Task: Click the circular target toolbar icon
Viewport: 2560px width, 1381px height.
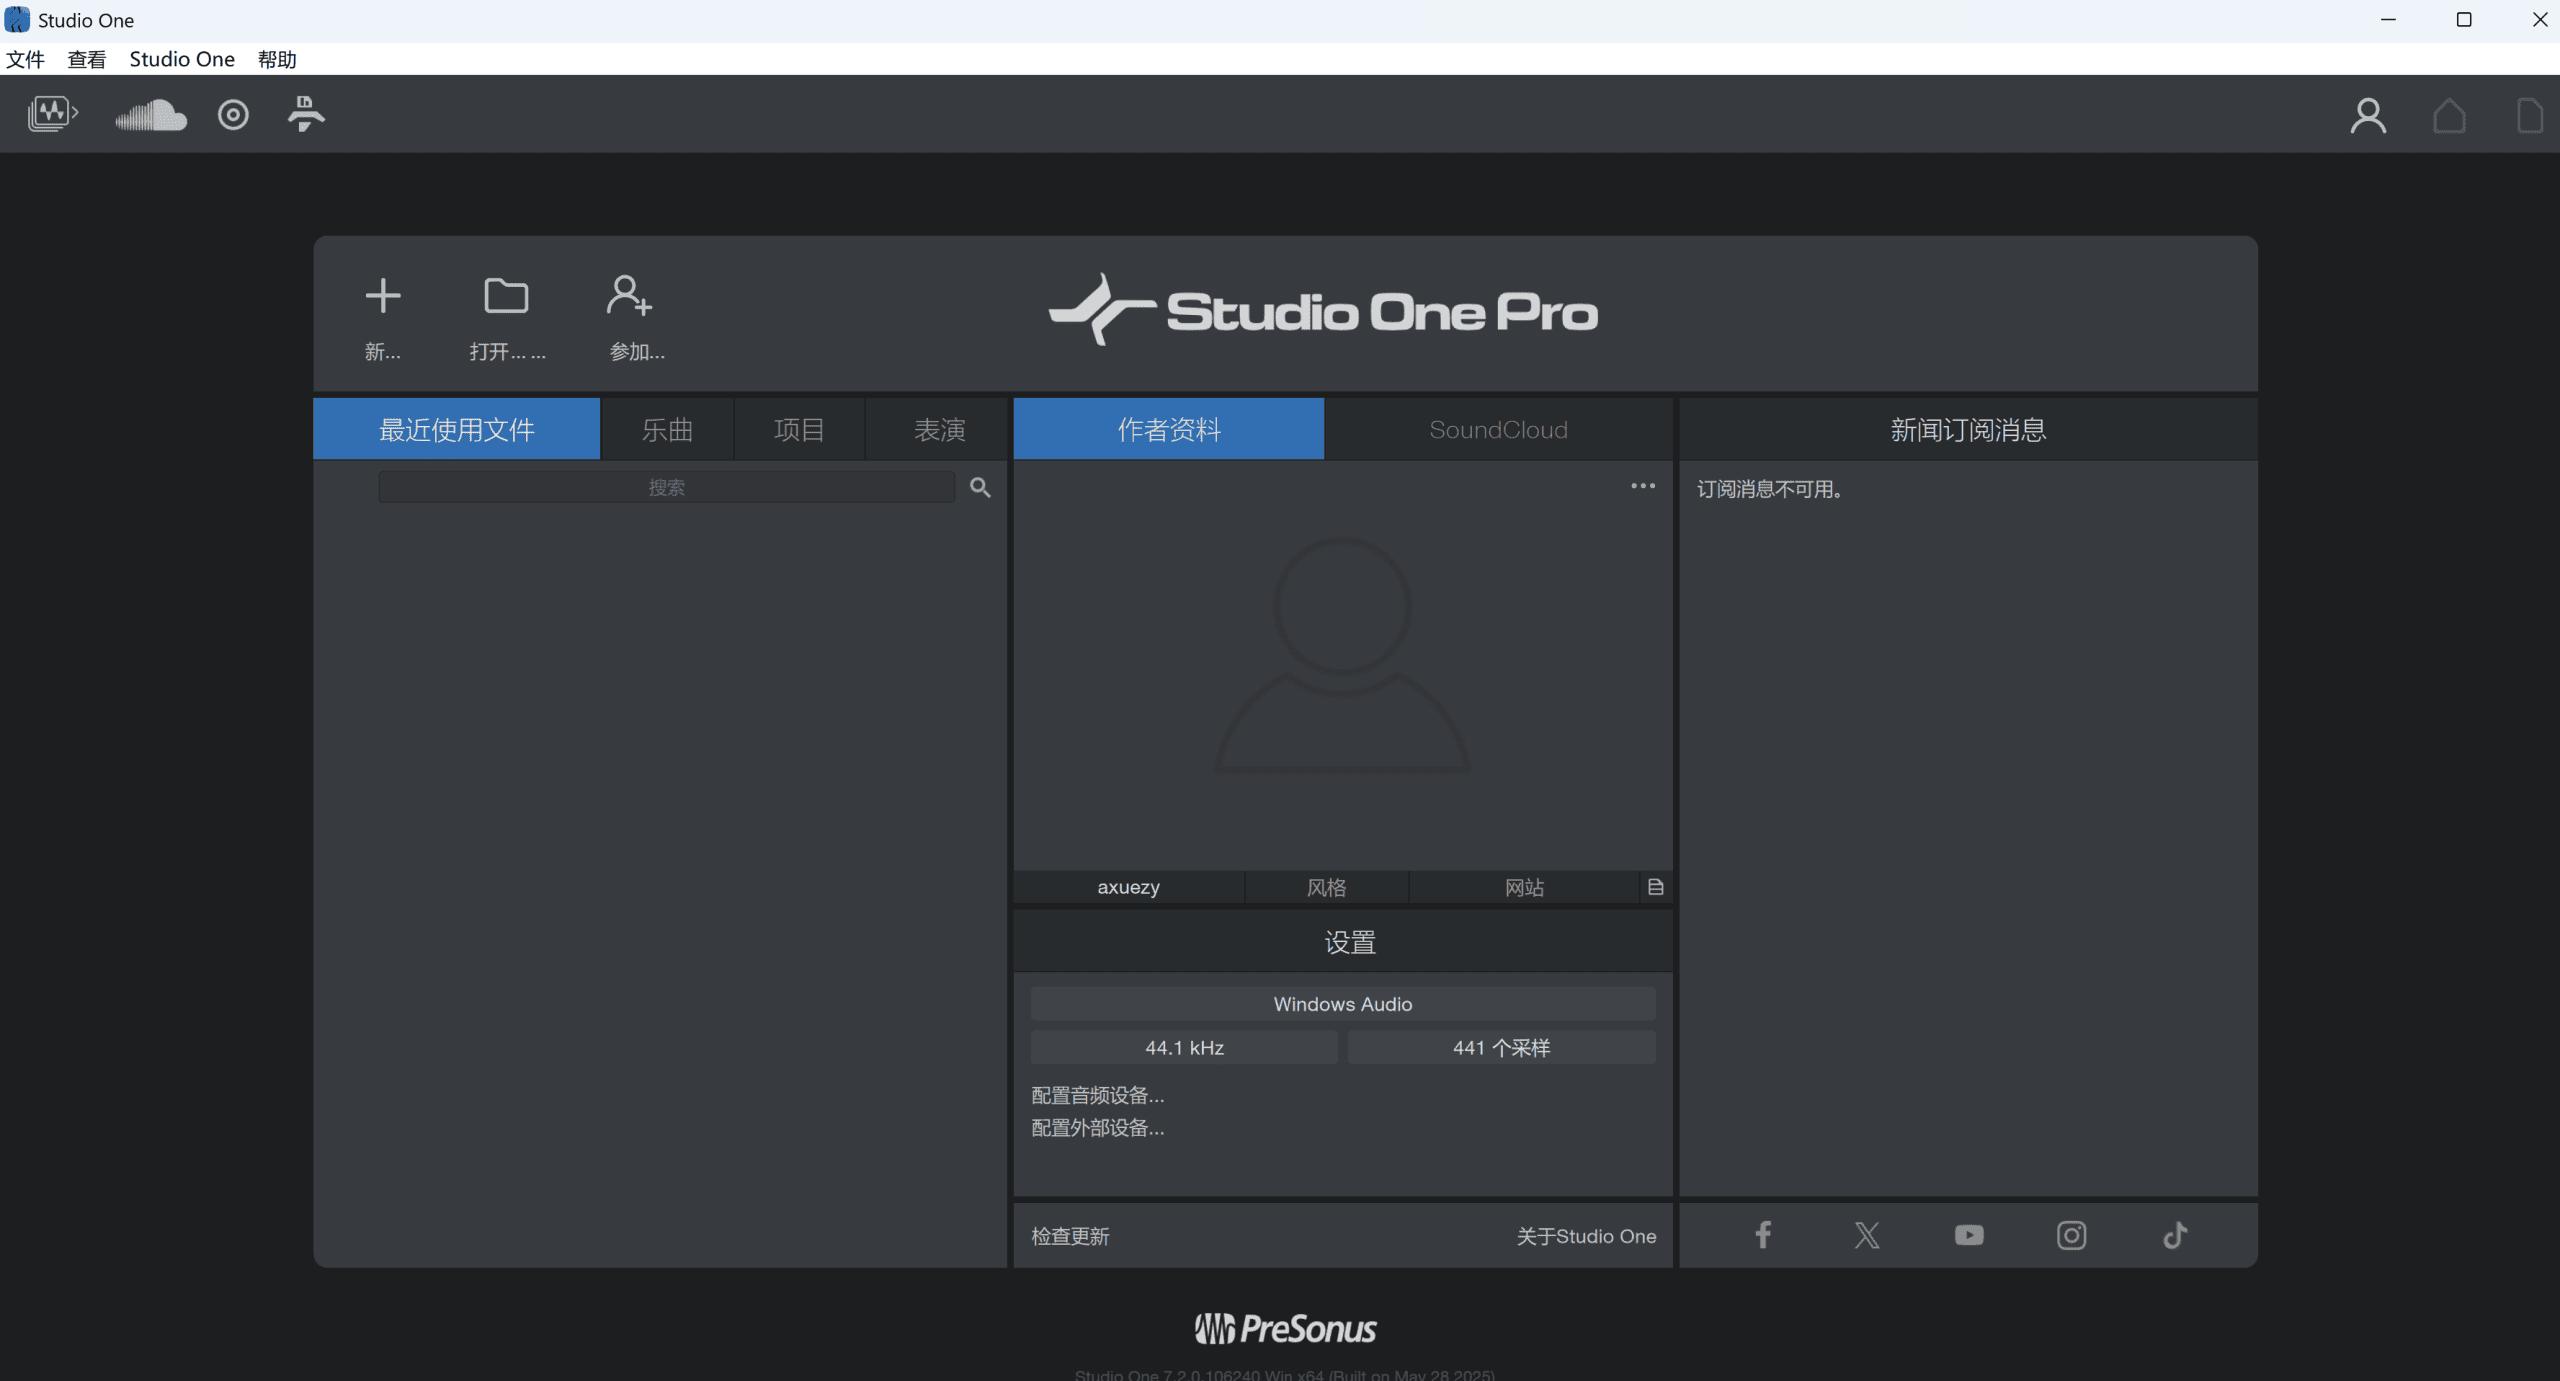Action: pos(233,115)
